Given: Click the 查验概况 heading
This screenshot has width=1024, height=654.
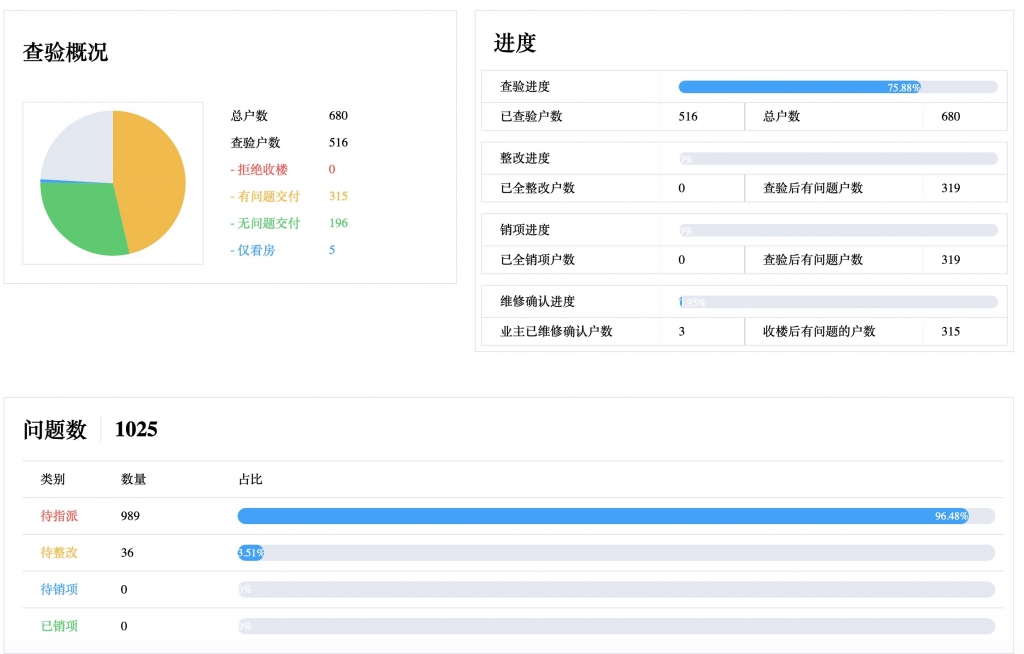Looking at the screenshot, I should (x=65, y=52).
